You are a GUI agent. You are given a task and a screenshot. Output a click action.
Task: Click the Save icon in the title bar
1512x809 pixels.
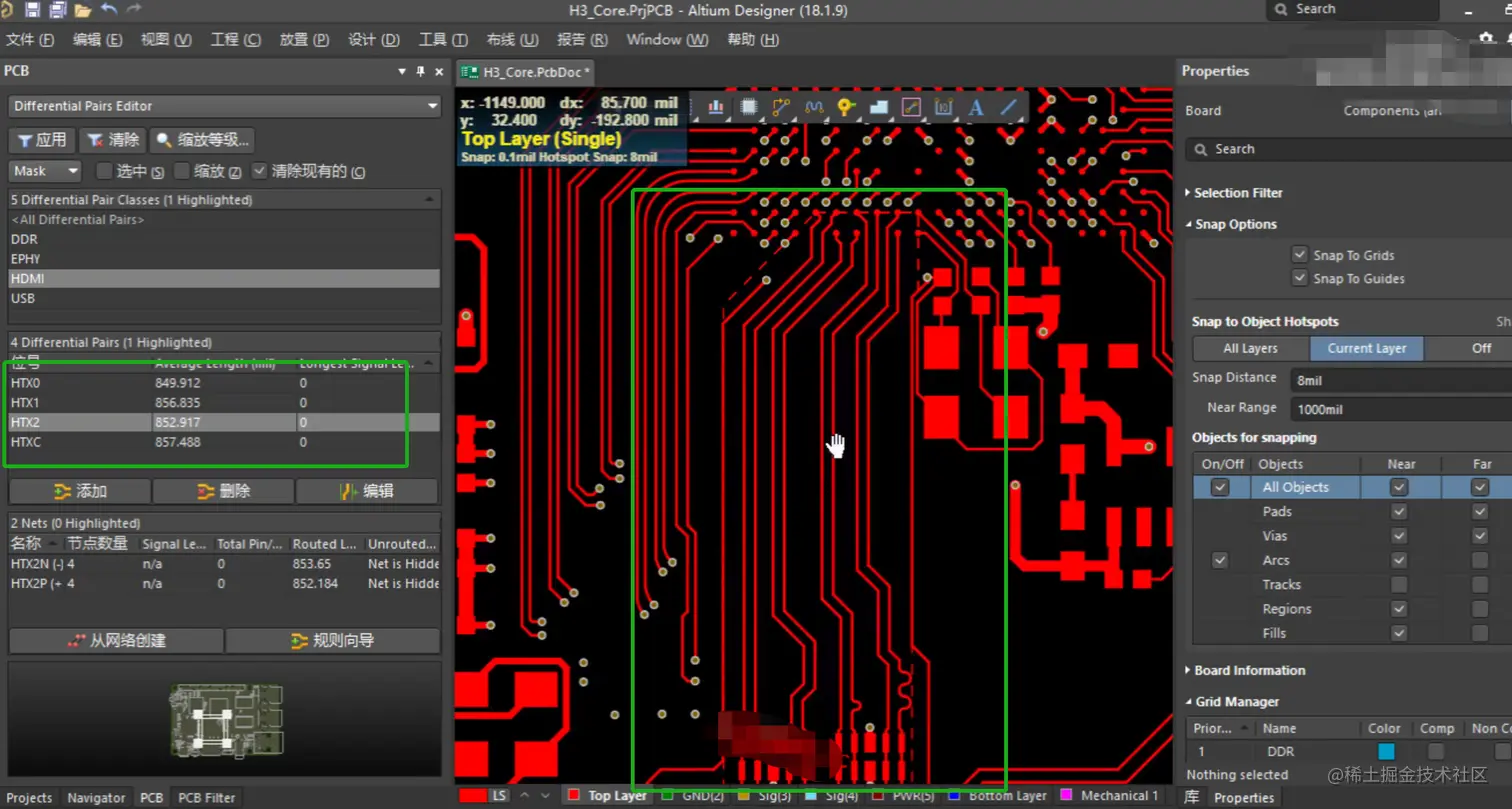(32, 10)
